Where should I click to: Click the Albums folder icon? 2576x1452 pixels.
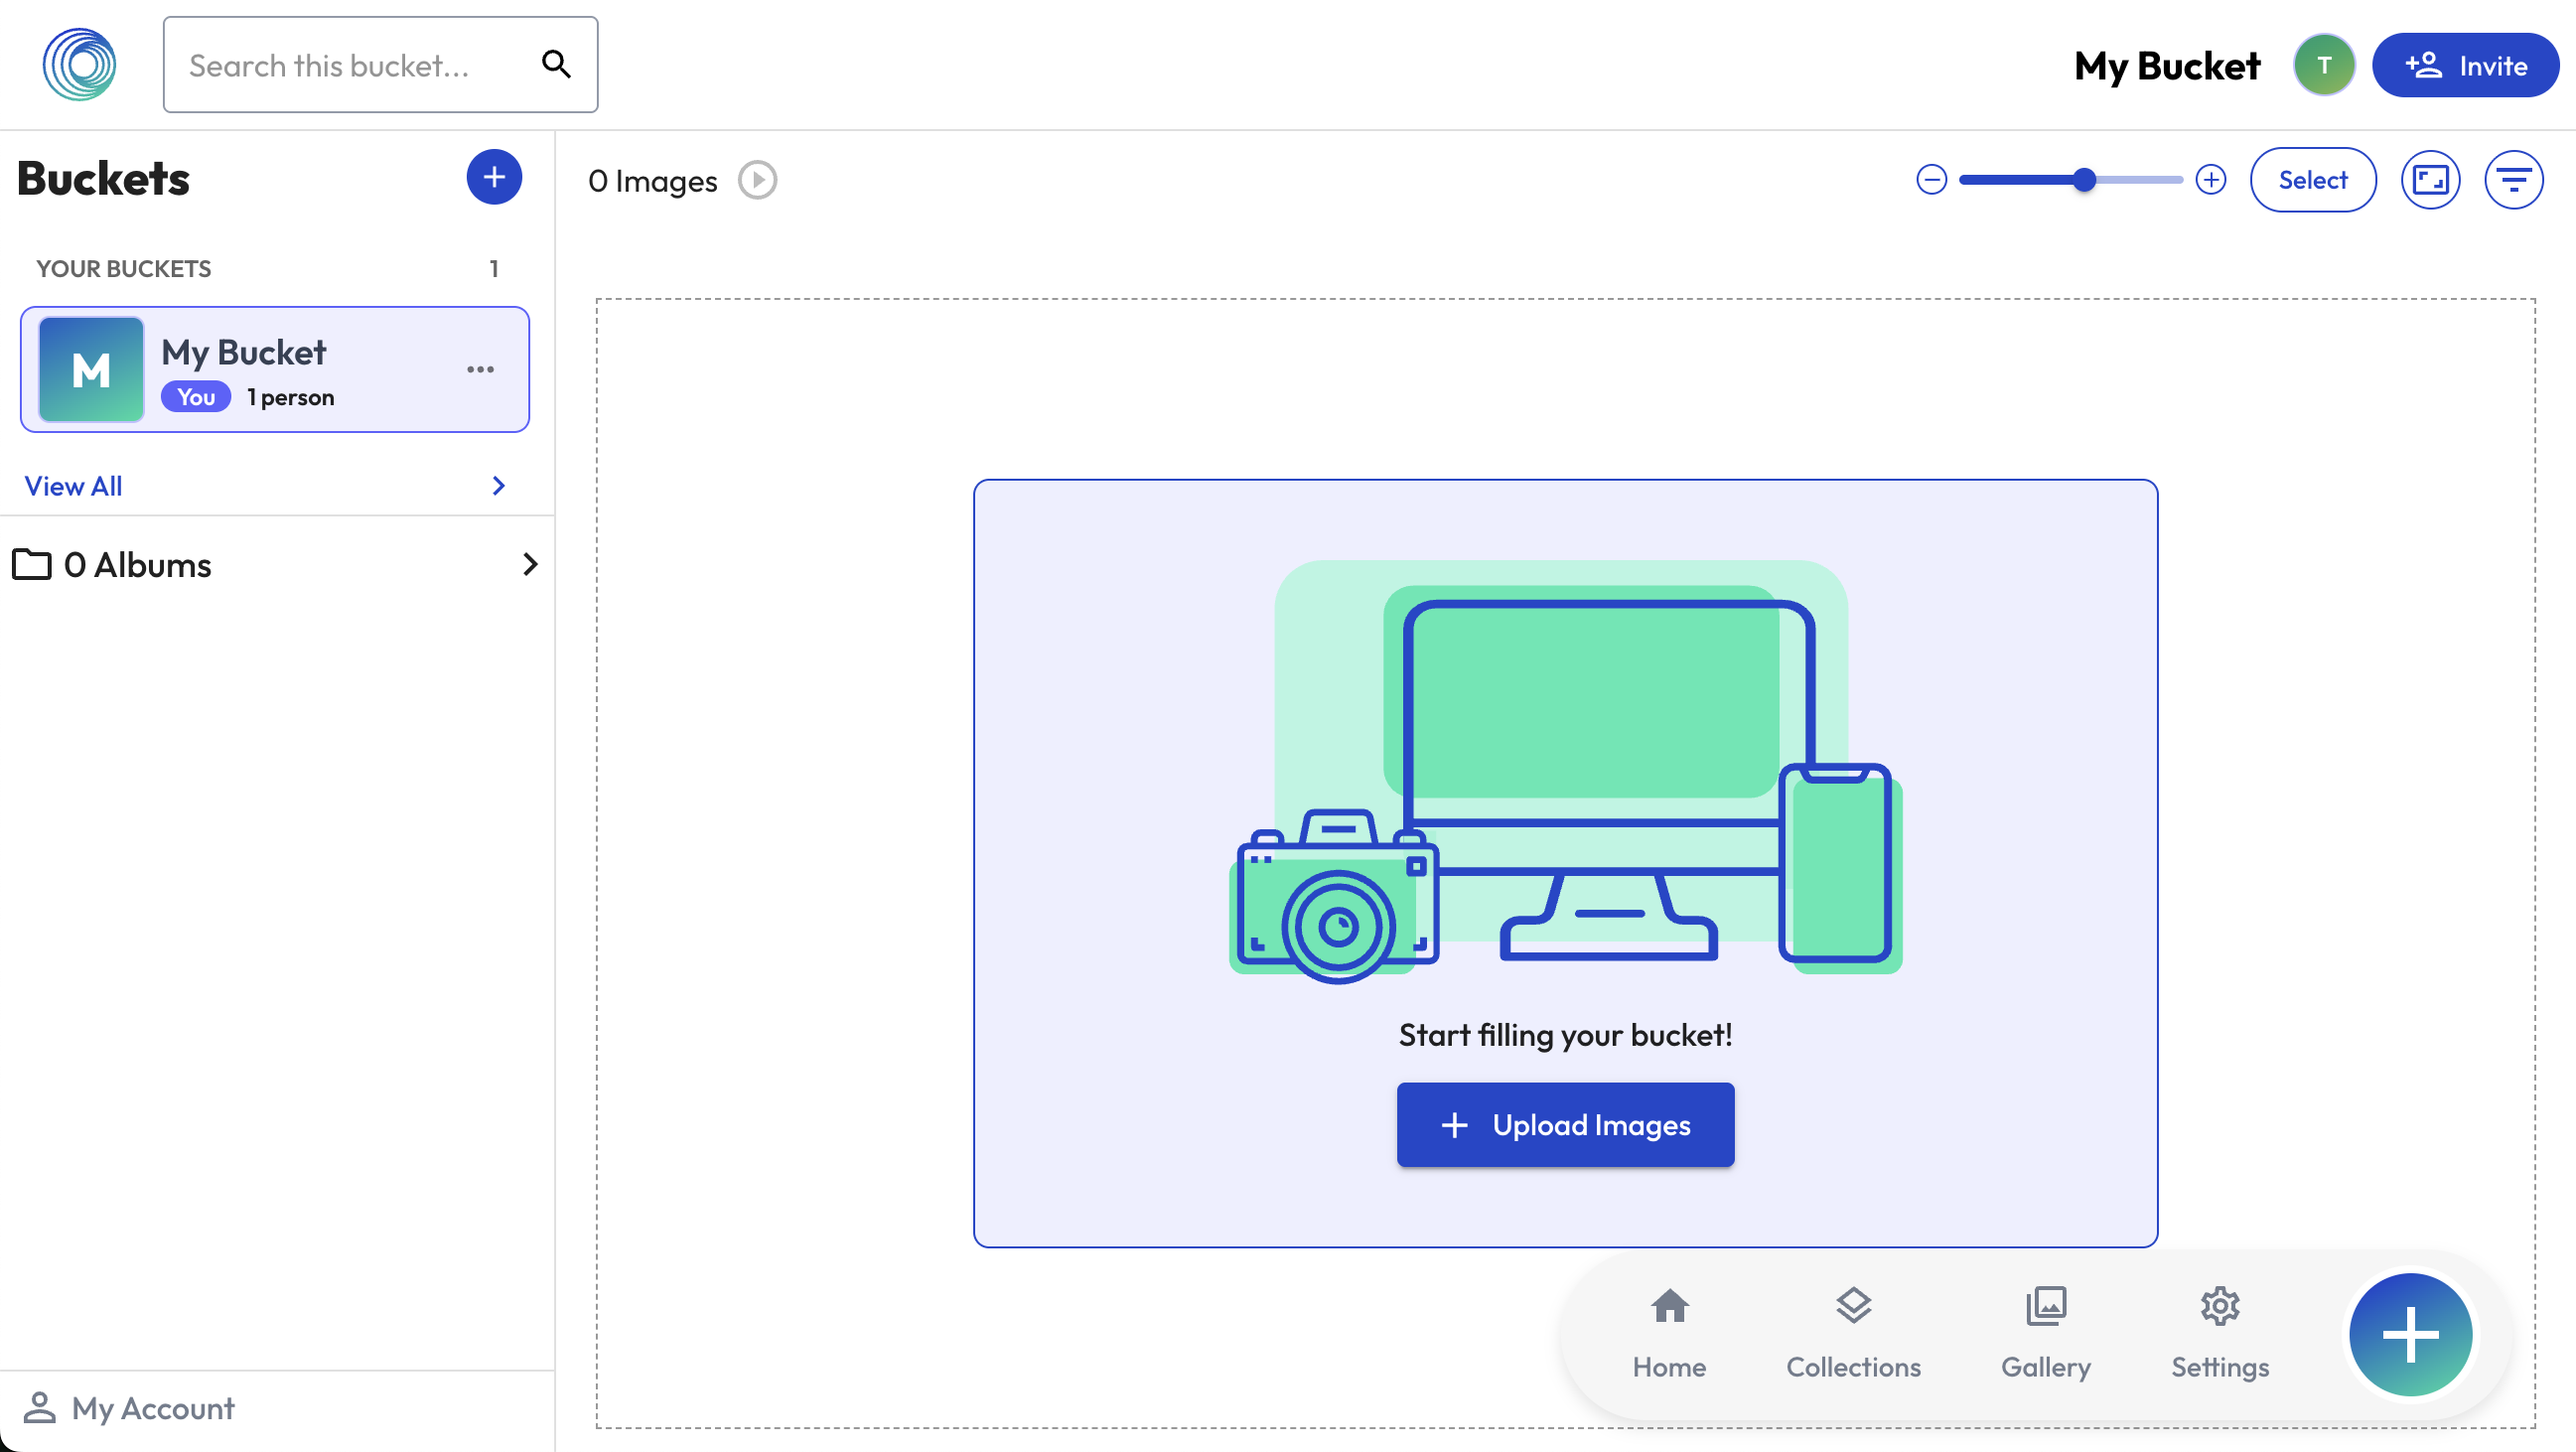point(32,565)
